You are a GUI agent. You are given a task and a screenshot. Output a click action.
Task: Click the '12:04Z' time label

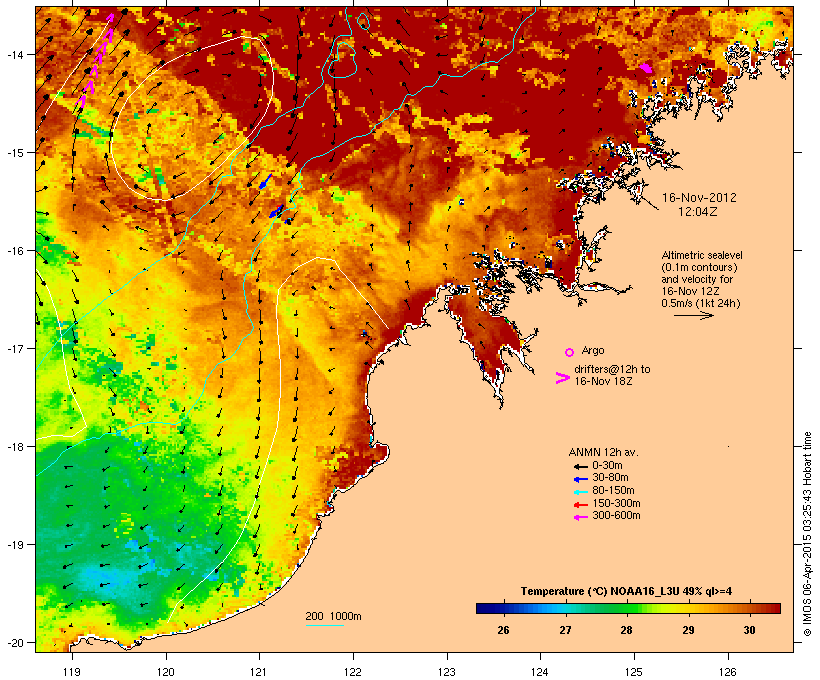point(698,212)
